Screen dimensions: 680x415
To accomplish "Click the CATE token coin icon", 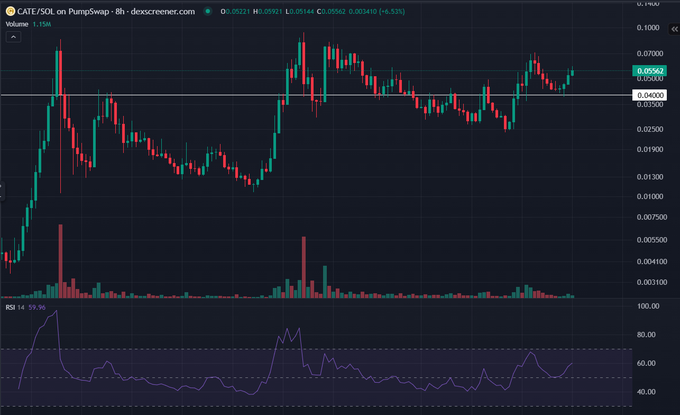I will pos(10,12).
